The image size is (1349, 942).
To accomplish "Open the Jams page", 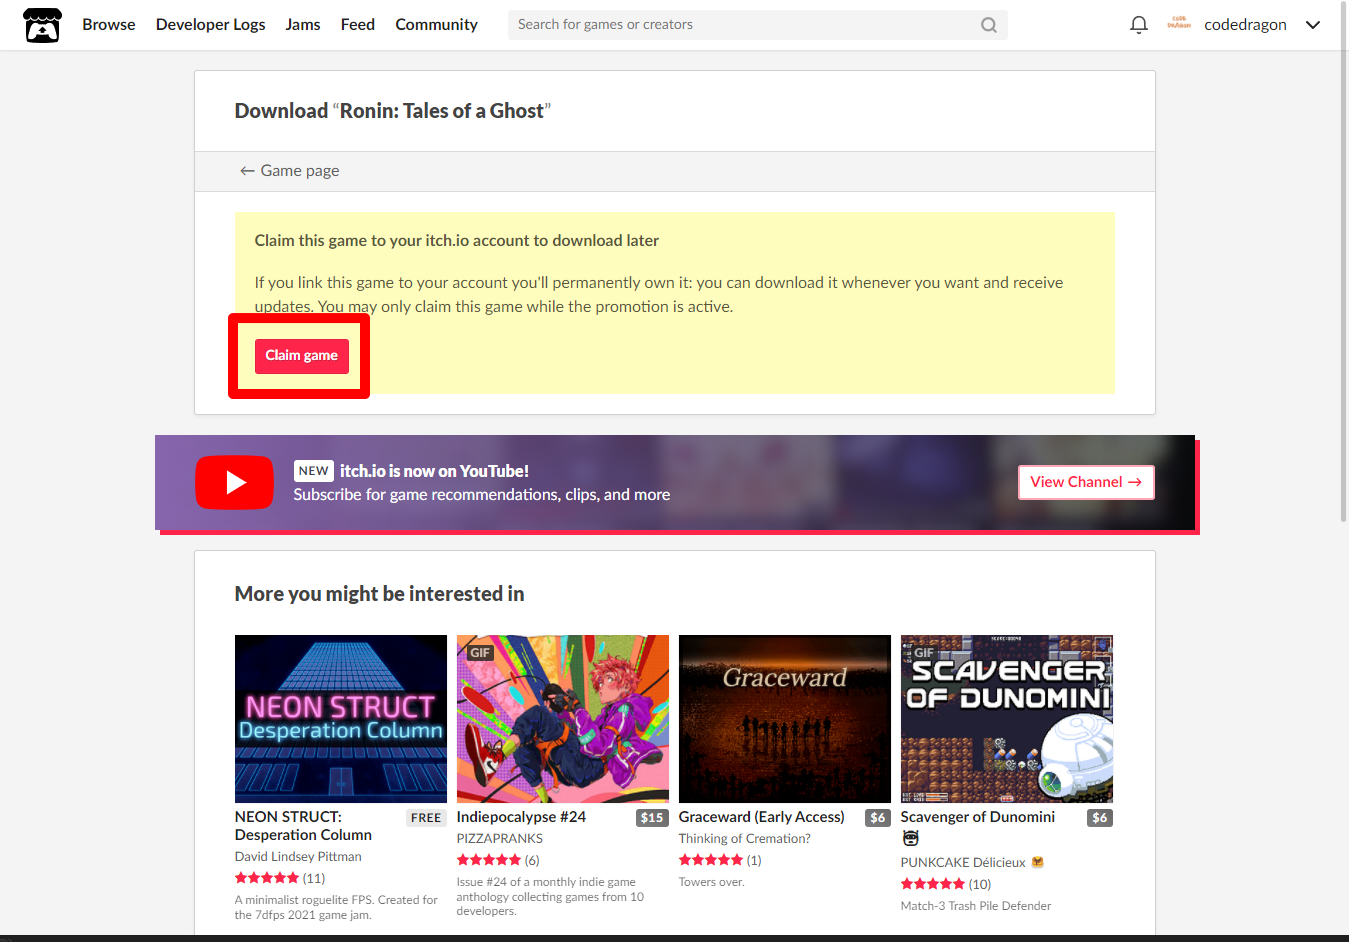I will point(303,25).
